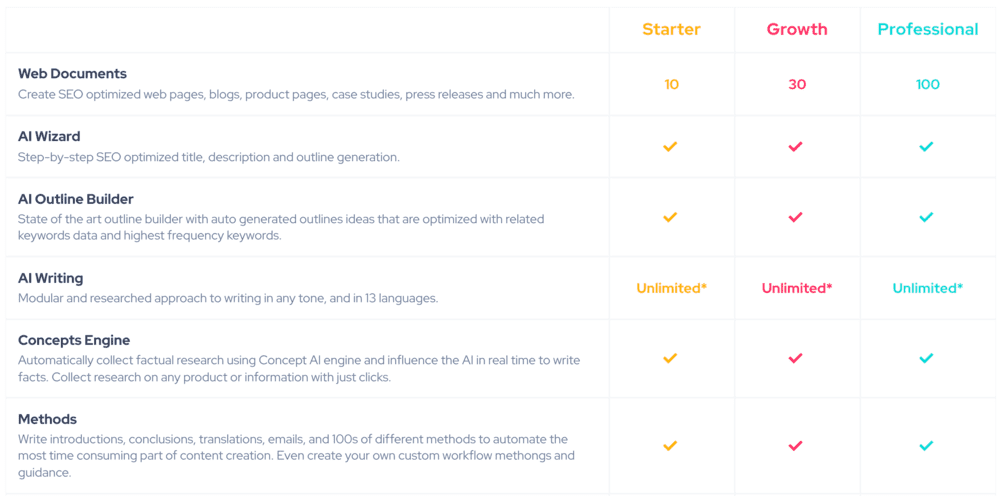Click Professional checkmark in Concepts Engine row

(x=927, y=358)
